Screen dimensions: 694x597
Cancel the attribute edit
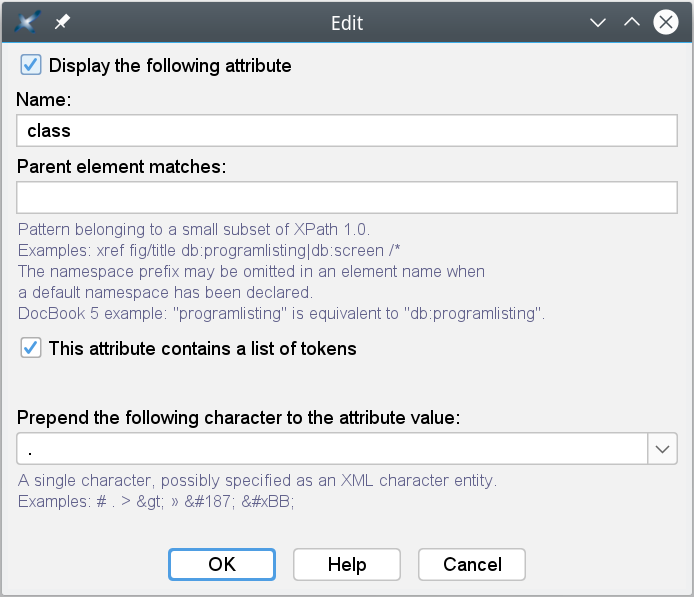click(x=472, y=565)
